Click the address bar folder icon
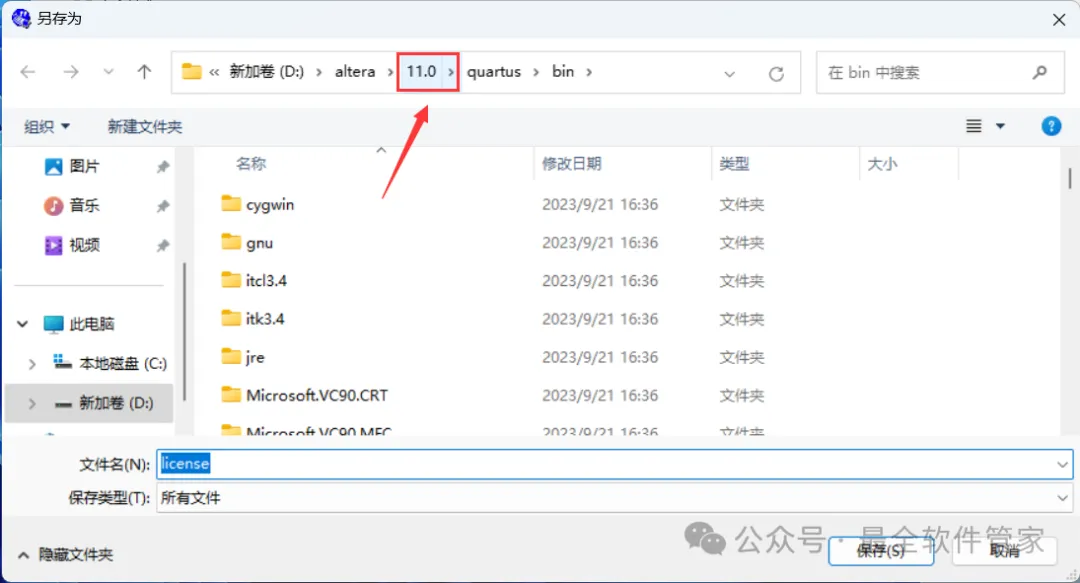This screenshot has width=1080, height=583. (191, 72)
